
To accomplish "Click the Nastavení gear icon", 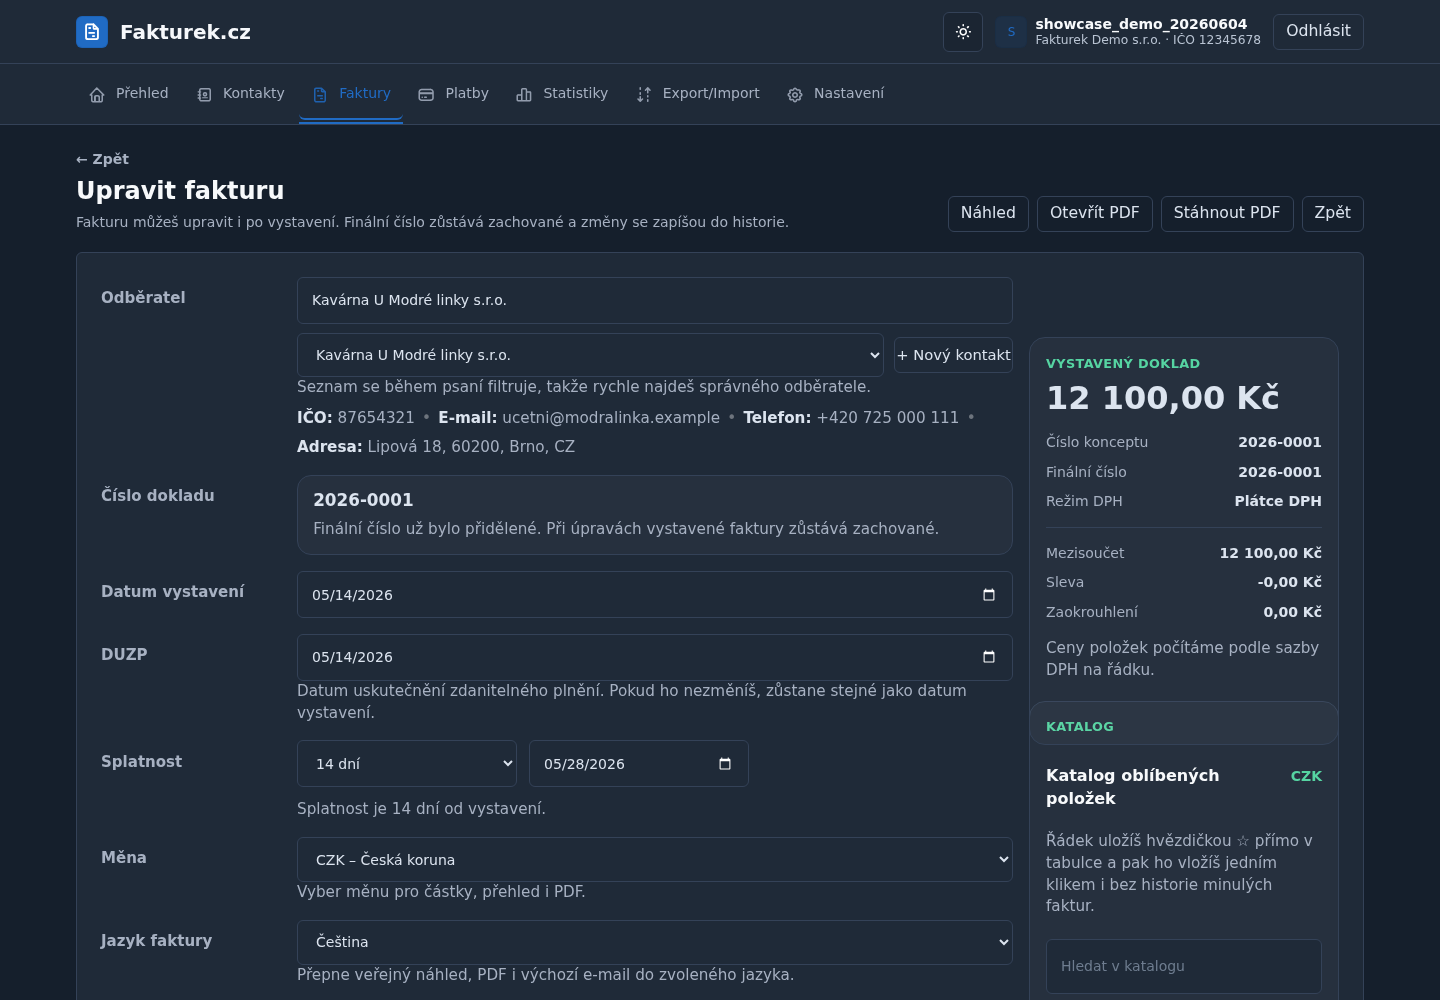I will 795,95.
